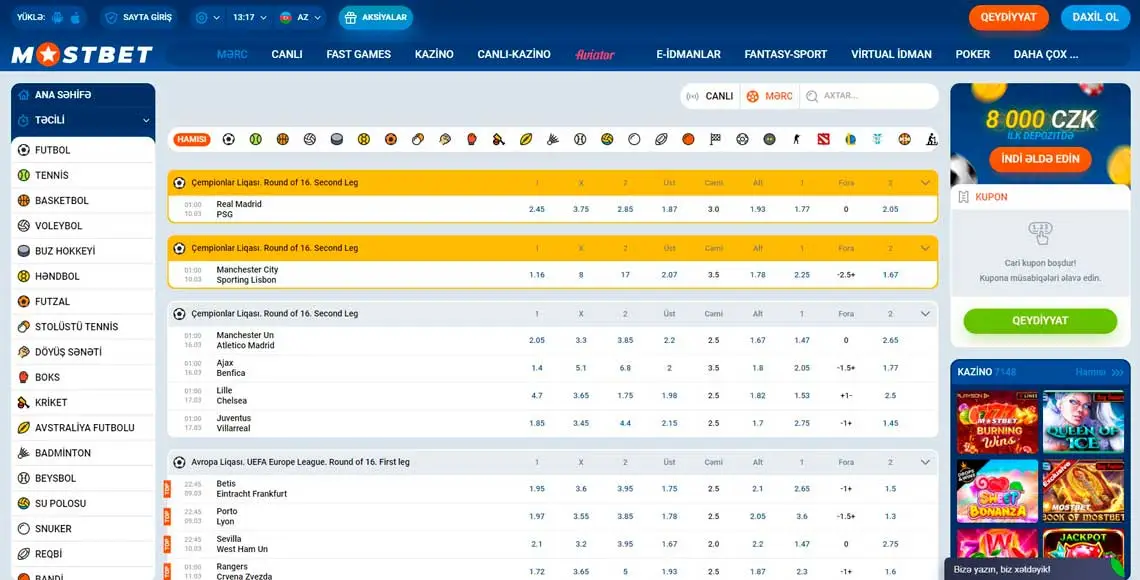Collapse the section containing Manchester City vs Sporting Lisbon
Viewport: 1140px width, 580px height.
tap(926, 248)
